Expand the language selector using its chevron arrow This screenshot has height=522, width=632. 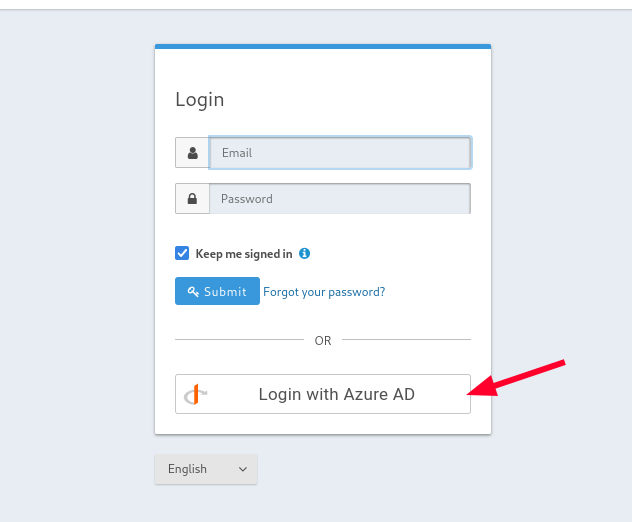tap(243, 469)
